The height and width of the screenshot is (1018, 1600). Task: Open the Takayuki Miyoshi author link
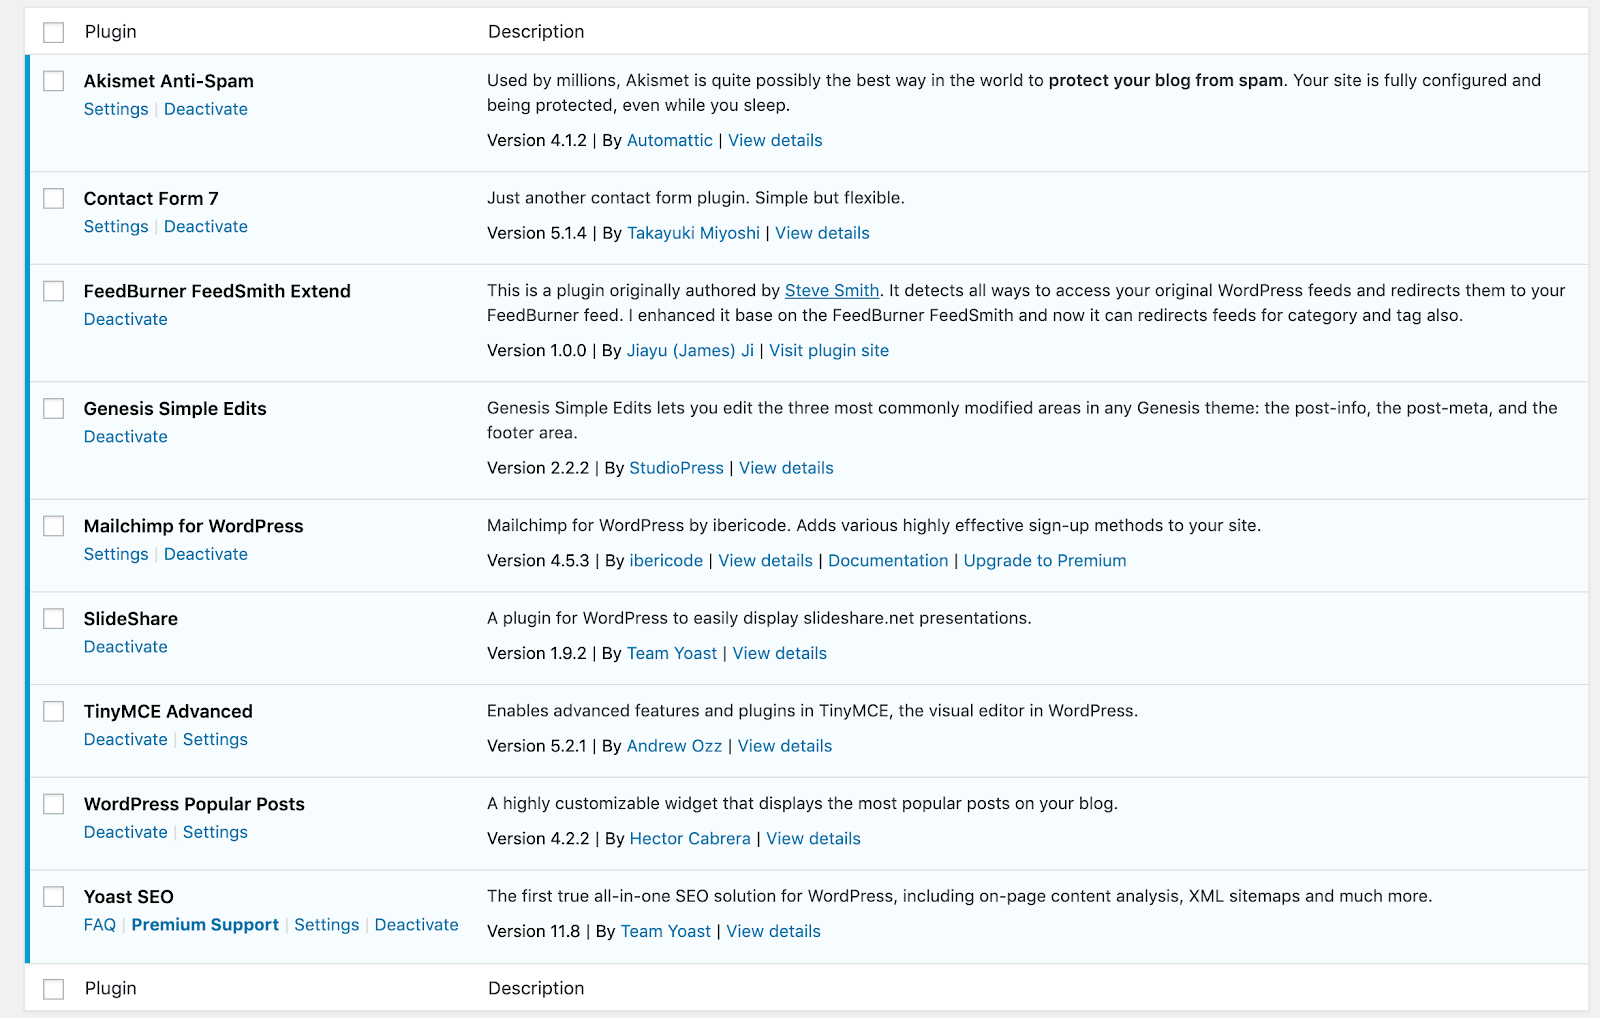point(693,233)
